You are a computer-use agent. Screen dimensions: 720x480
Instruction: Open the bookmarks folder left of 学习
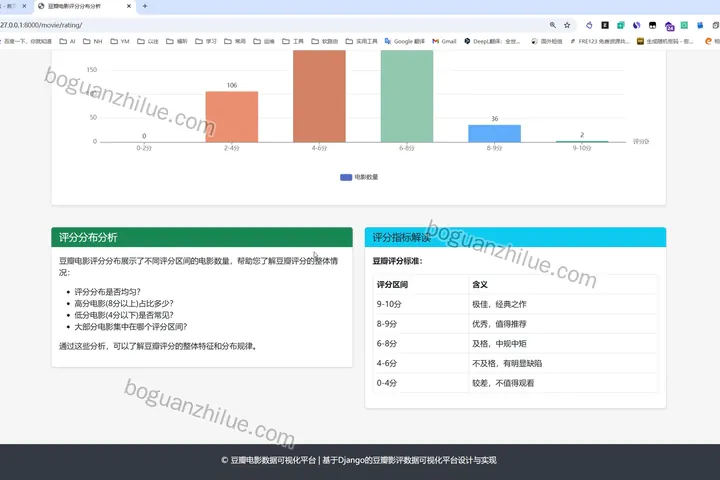(177, 41)
